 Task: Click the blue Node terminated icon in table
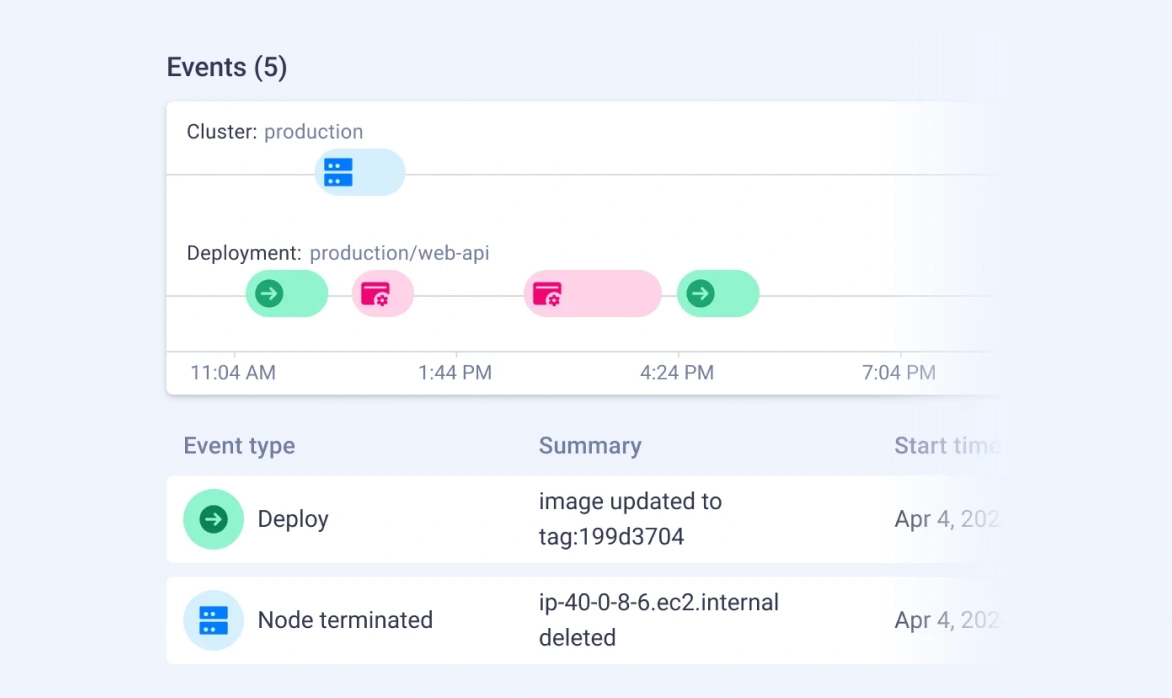(x=213, y=620)
